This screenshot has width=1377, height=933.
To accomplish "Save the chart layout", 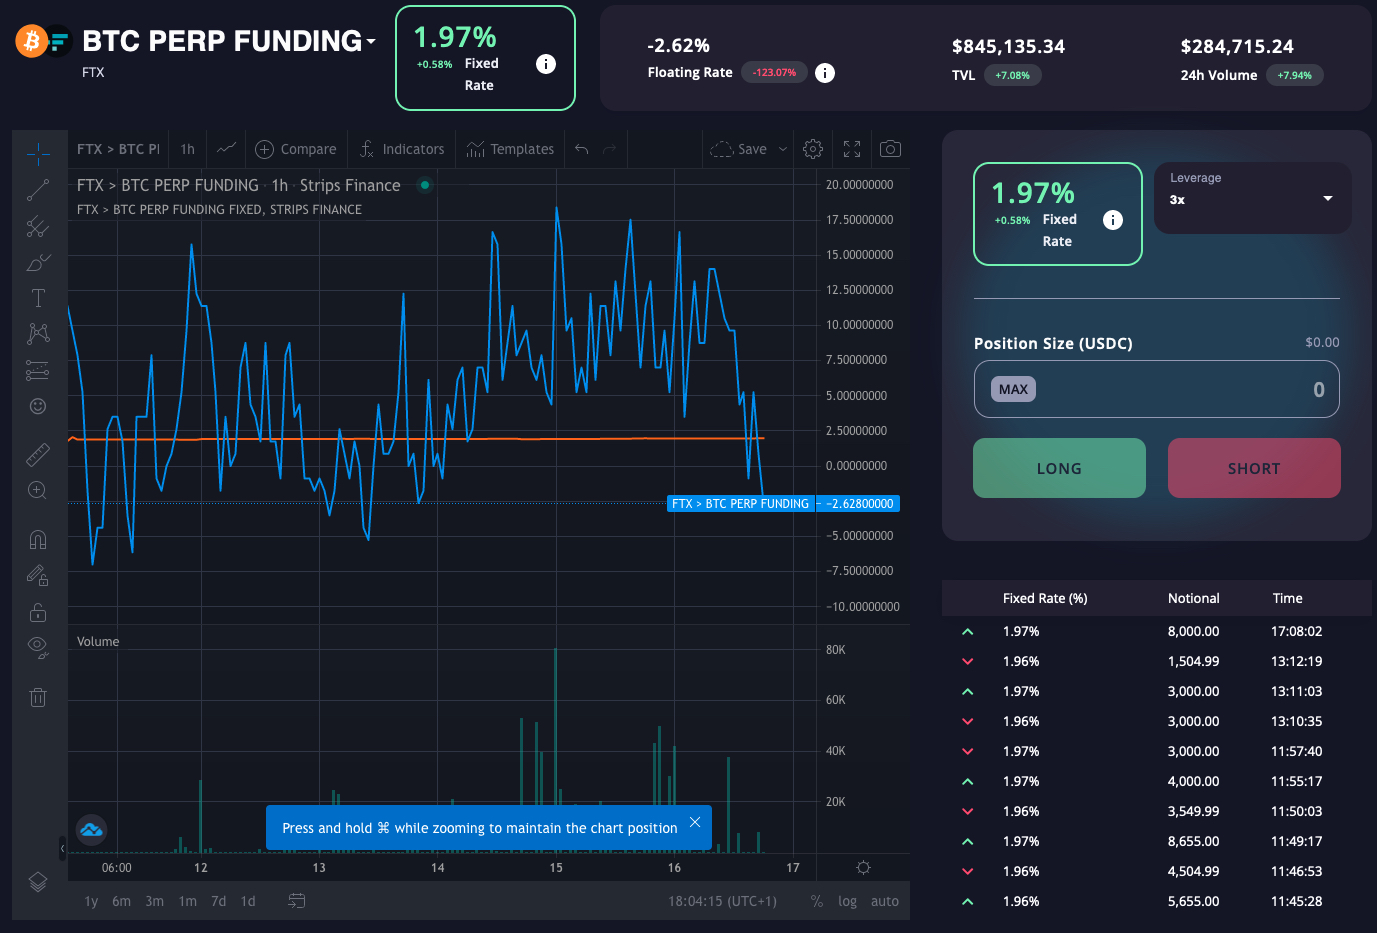I will coord(739,149).
